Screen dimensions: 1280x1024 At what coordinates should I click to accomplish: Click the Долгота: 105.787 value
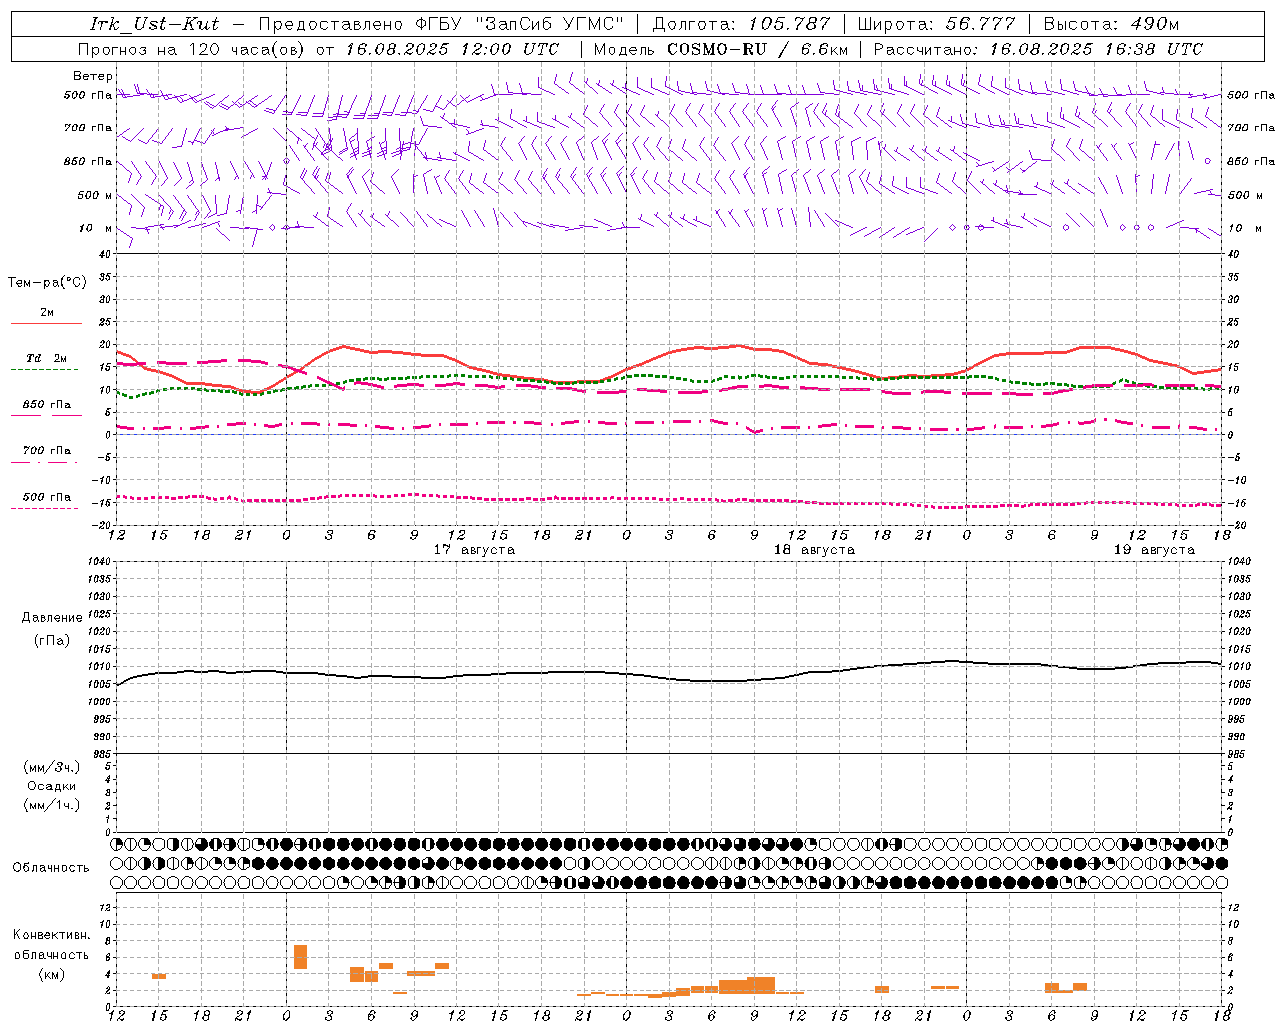click(741, 24)
